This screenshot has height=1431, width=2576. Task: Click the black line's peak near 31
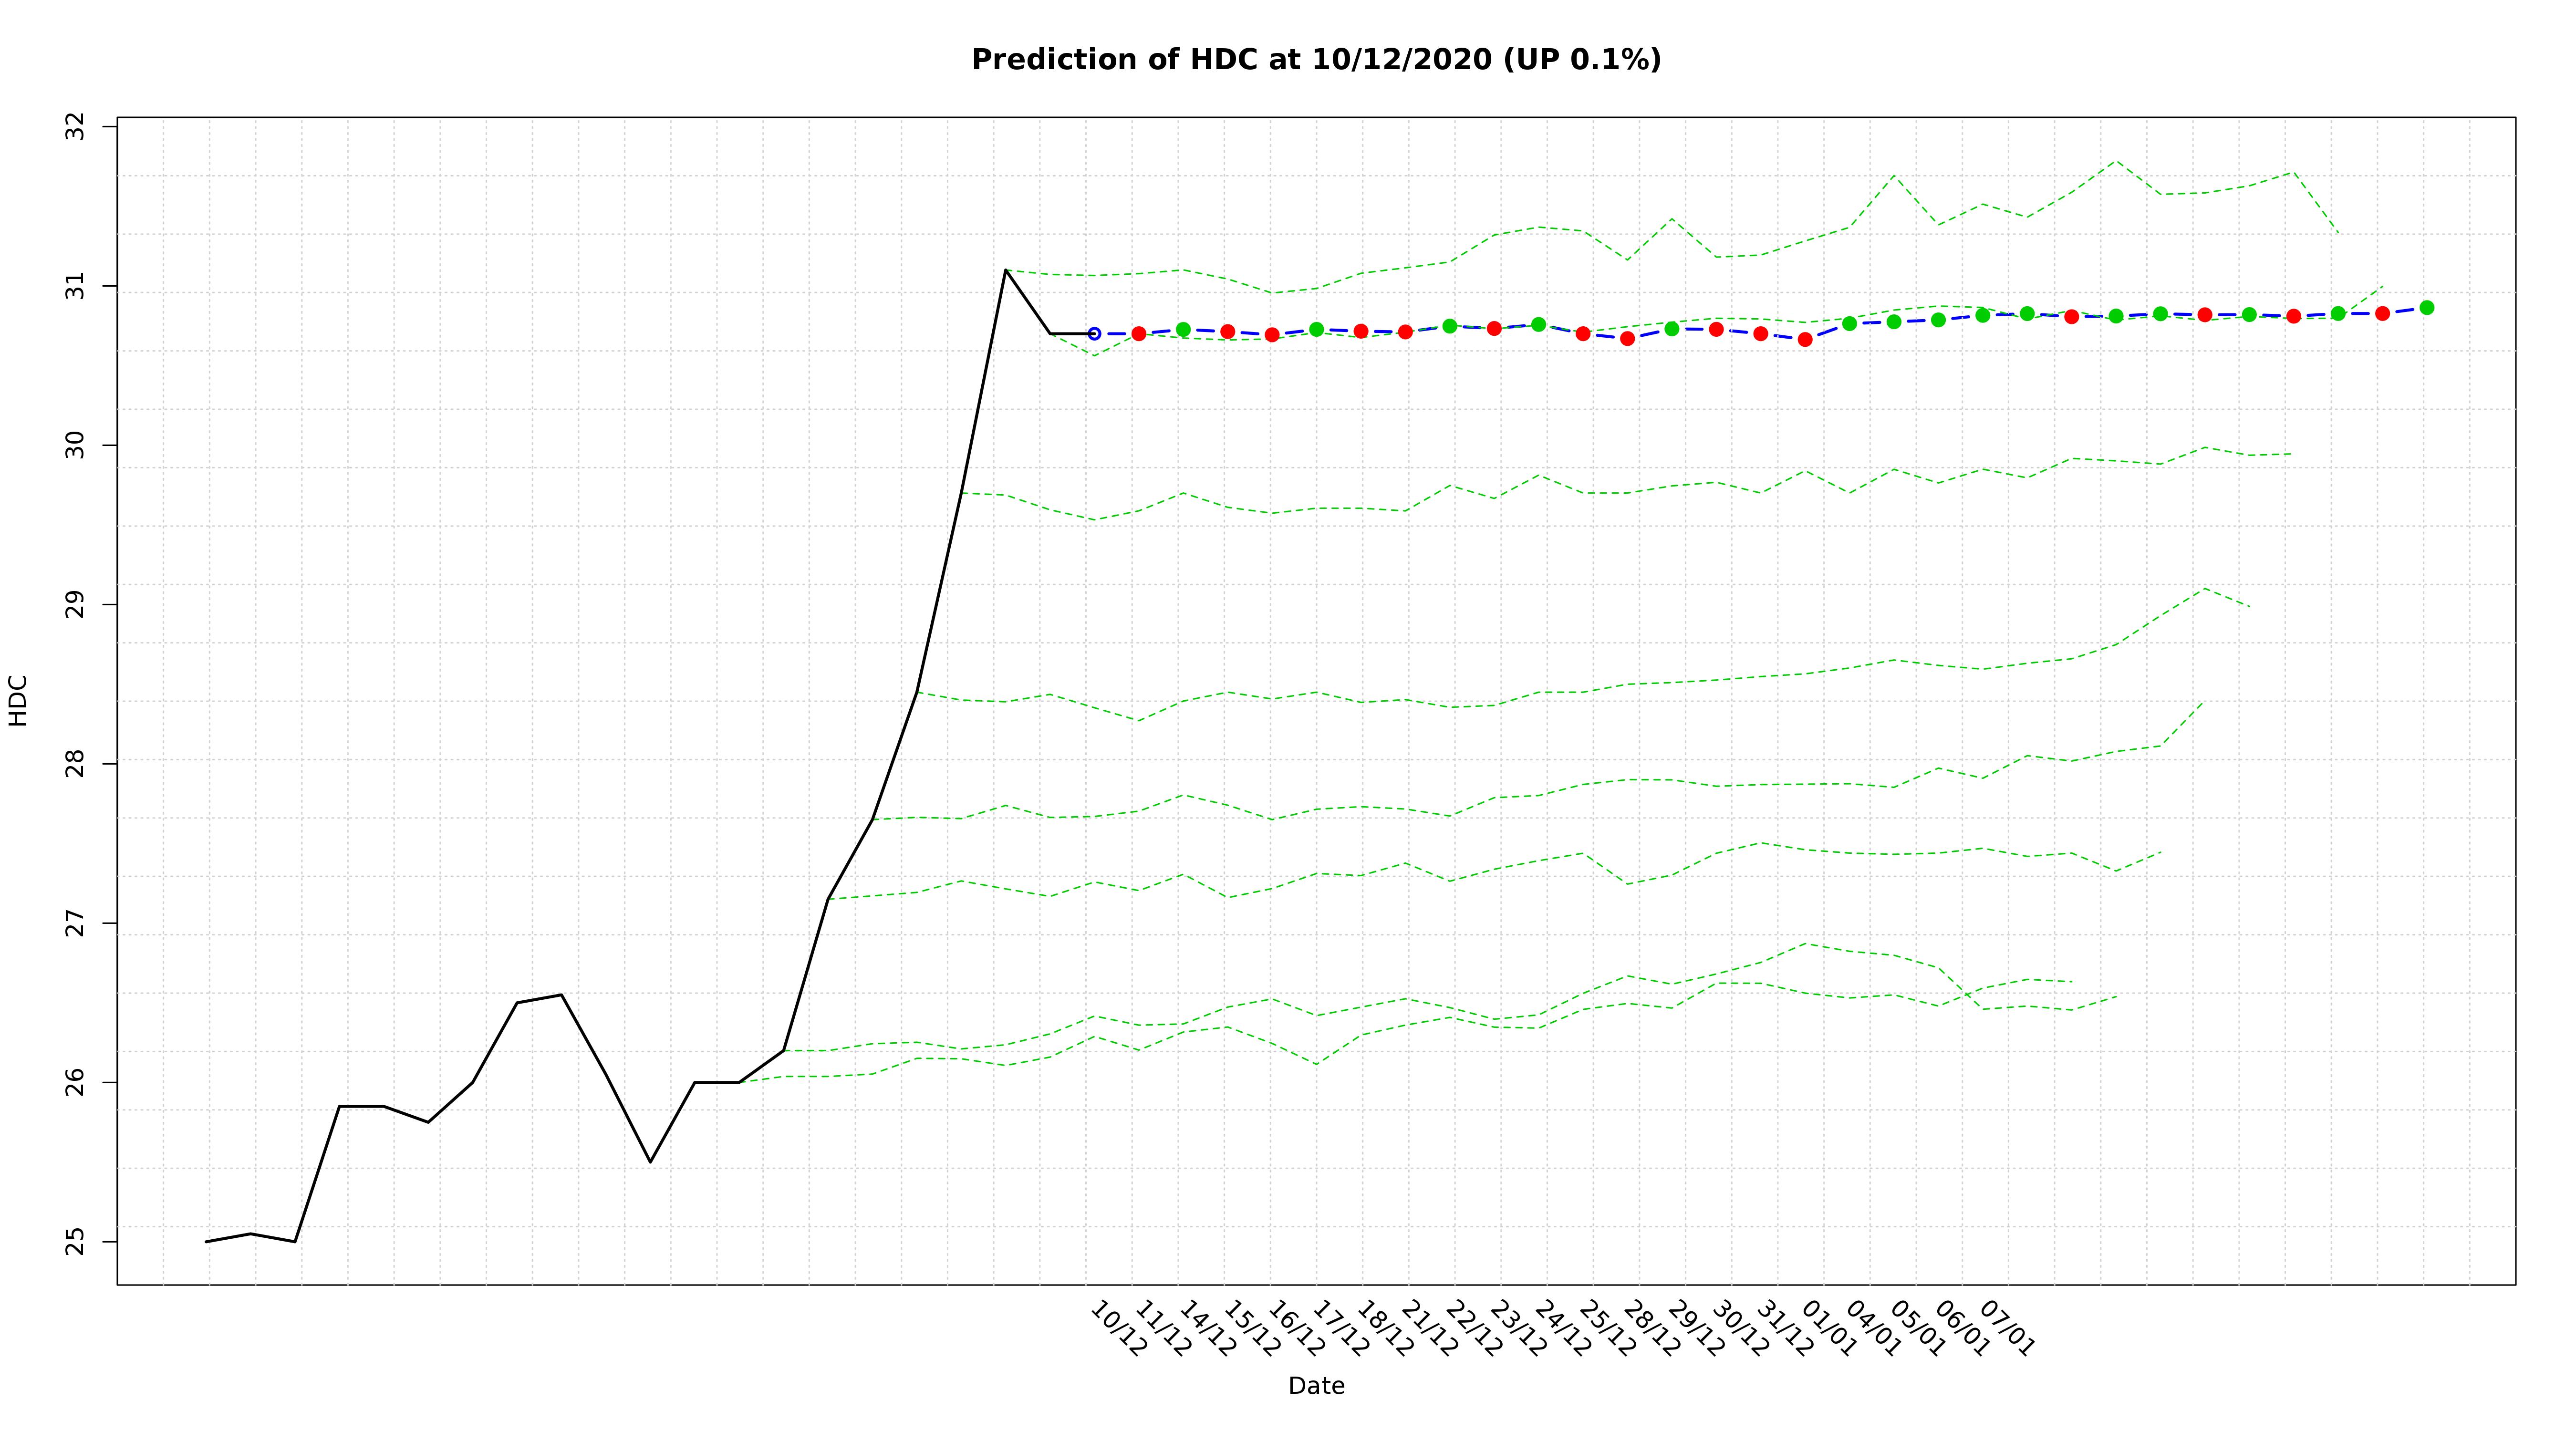click(1005, 270)
